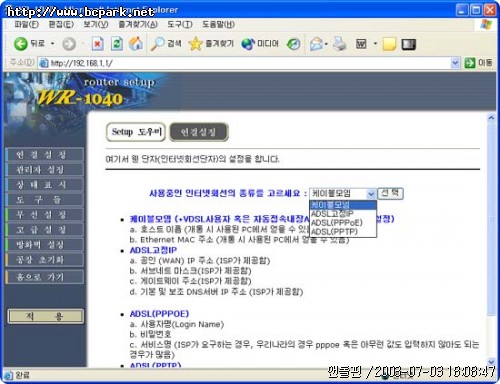Image resolution: width=500 pixels, height=384 pixels.
Task: Open the Favorites (즐겨찾기) star button
Action: point(211,44)
